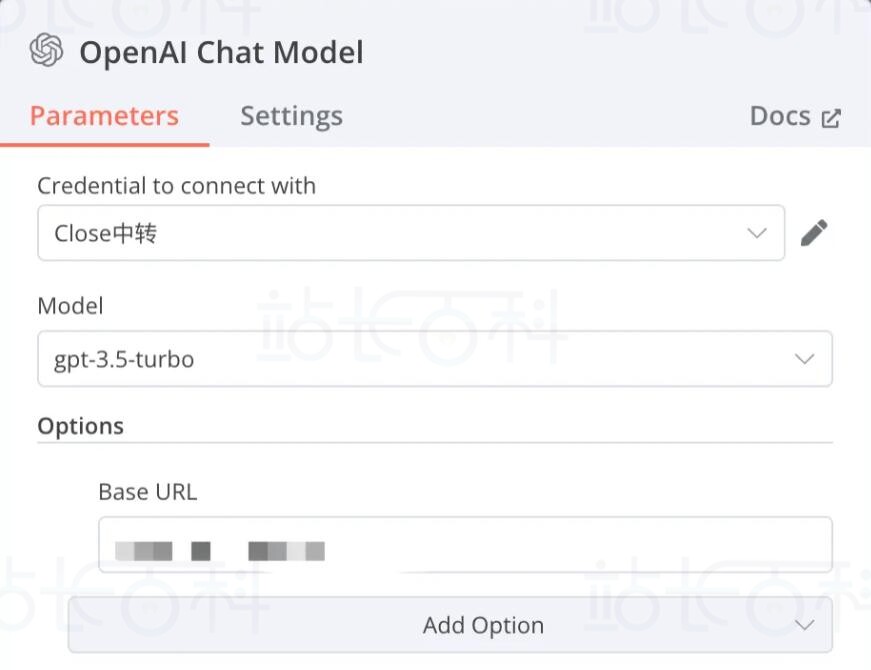Click the chevron arrow in the Model field
The image size is (871, 670).
pyautogui.click(x=804, y=359)
